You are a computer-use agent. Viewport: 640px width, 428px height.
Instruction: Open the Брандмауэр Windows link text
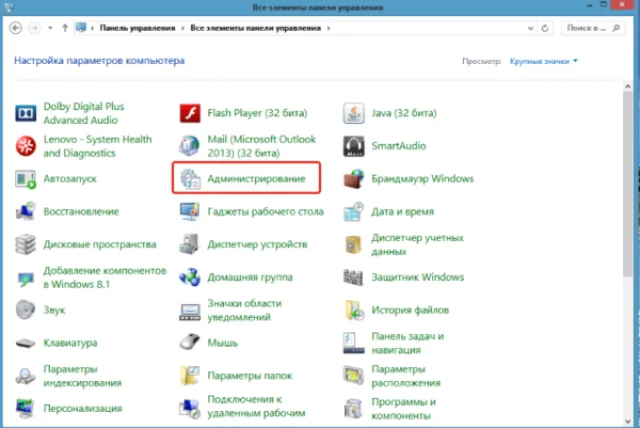click(422, 179)
